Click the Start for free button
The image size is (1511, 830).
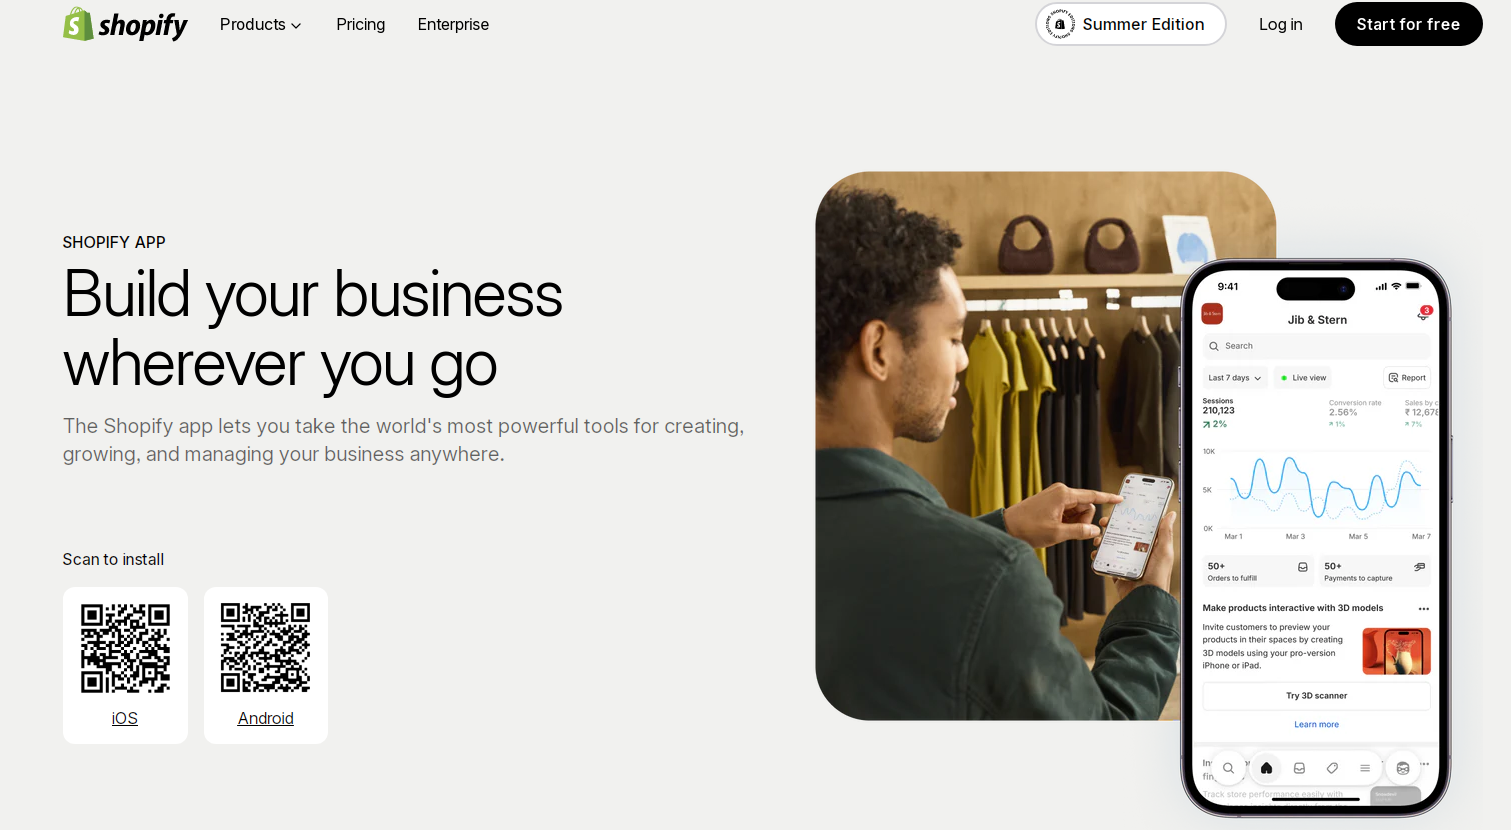1408,24
